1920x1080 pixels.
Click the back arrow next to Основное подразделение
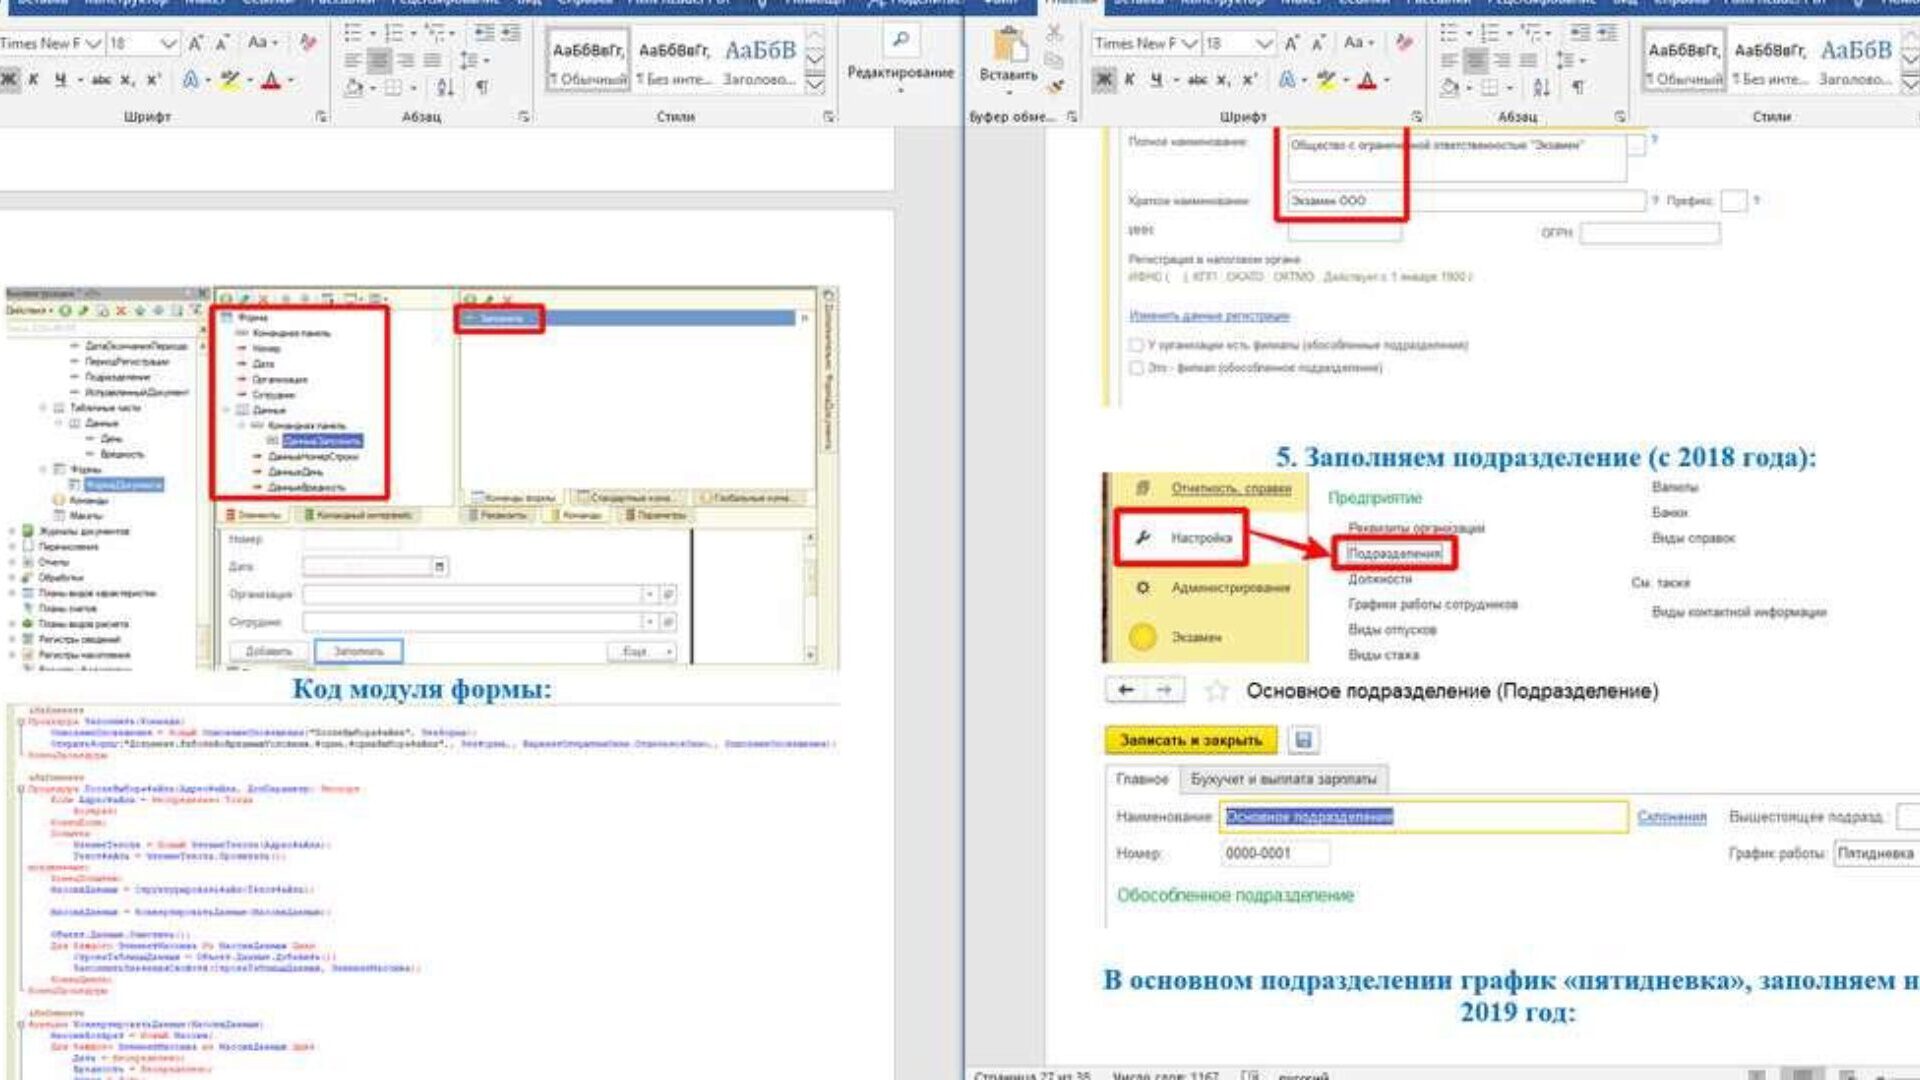pos(1127,690)
